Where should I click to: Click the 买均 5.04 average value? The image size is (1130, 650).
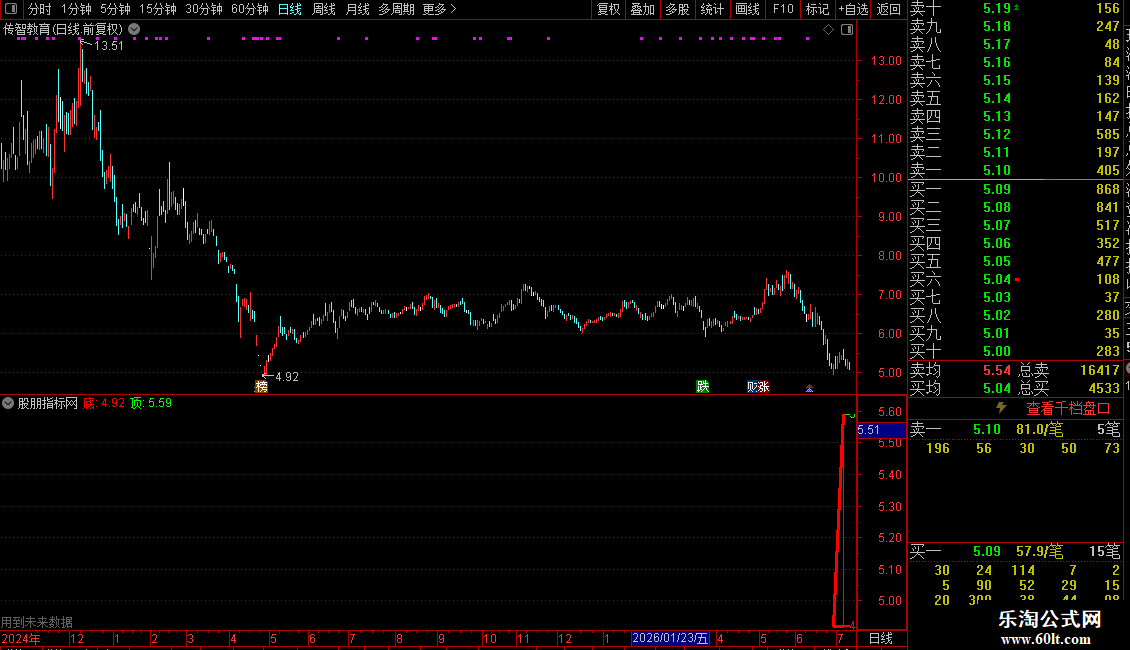point(997,388)
